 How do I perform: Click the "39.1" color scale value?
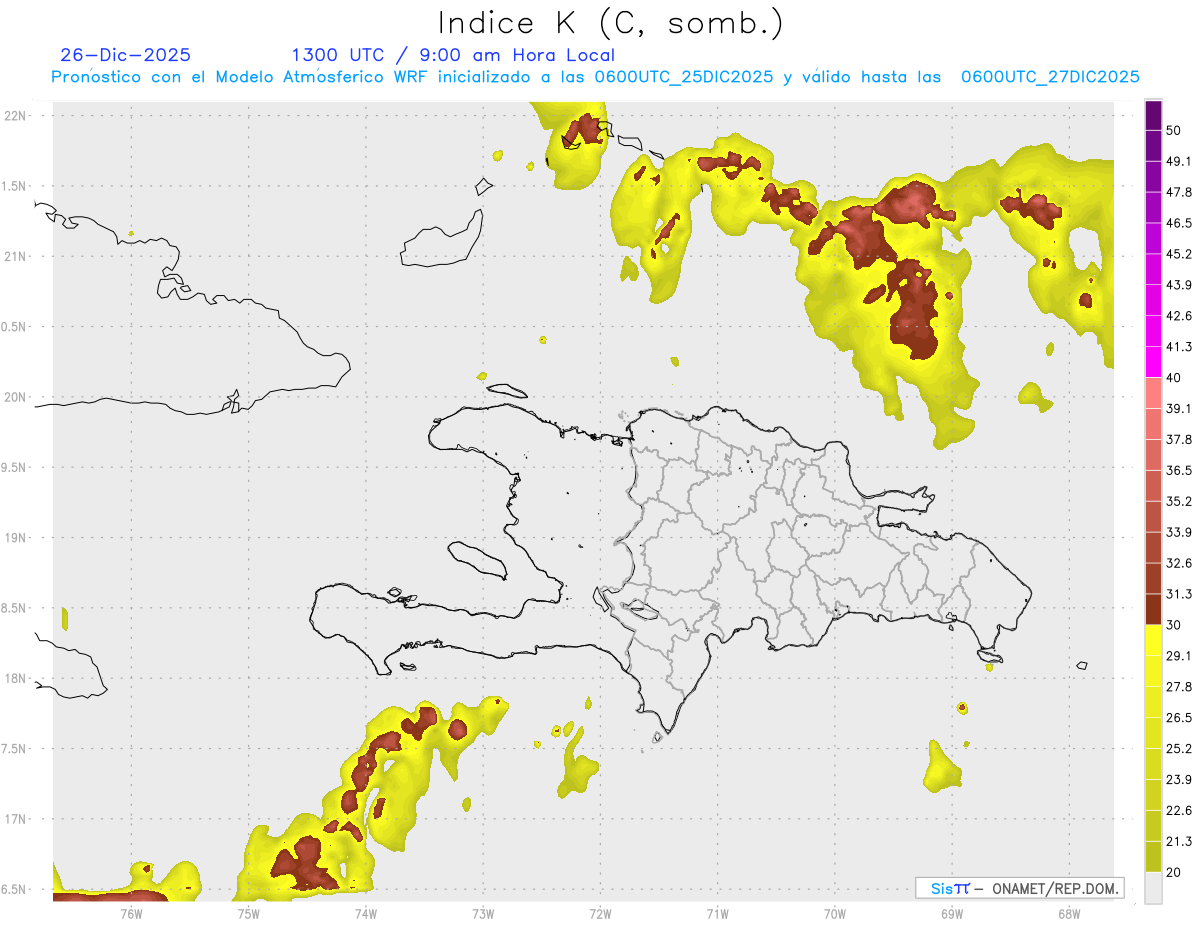click(x=1179, y=408)
